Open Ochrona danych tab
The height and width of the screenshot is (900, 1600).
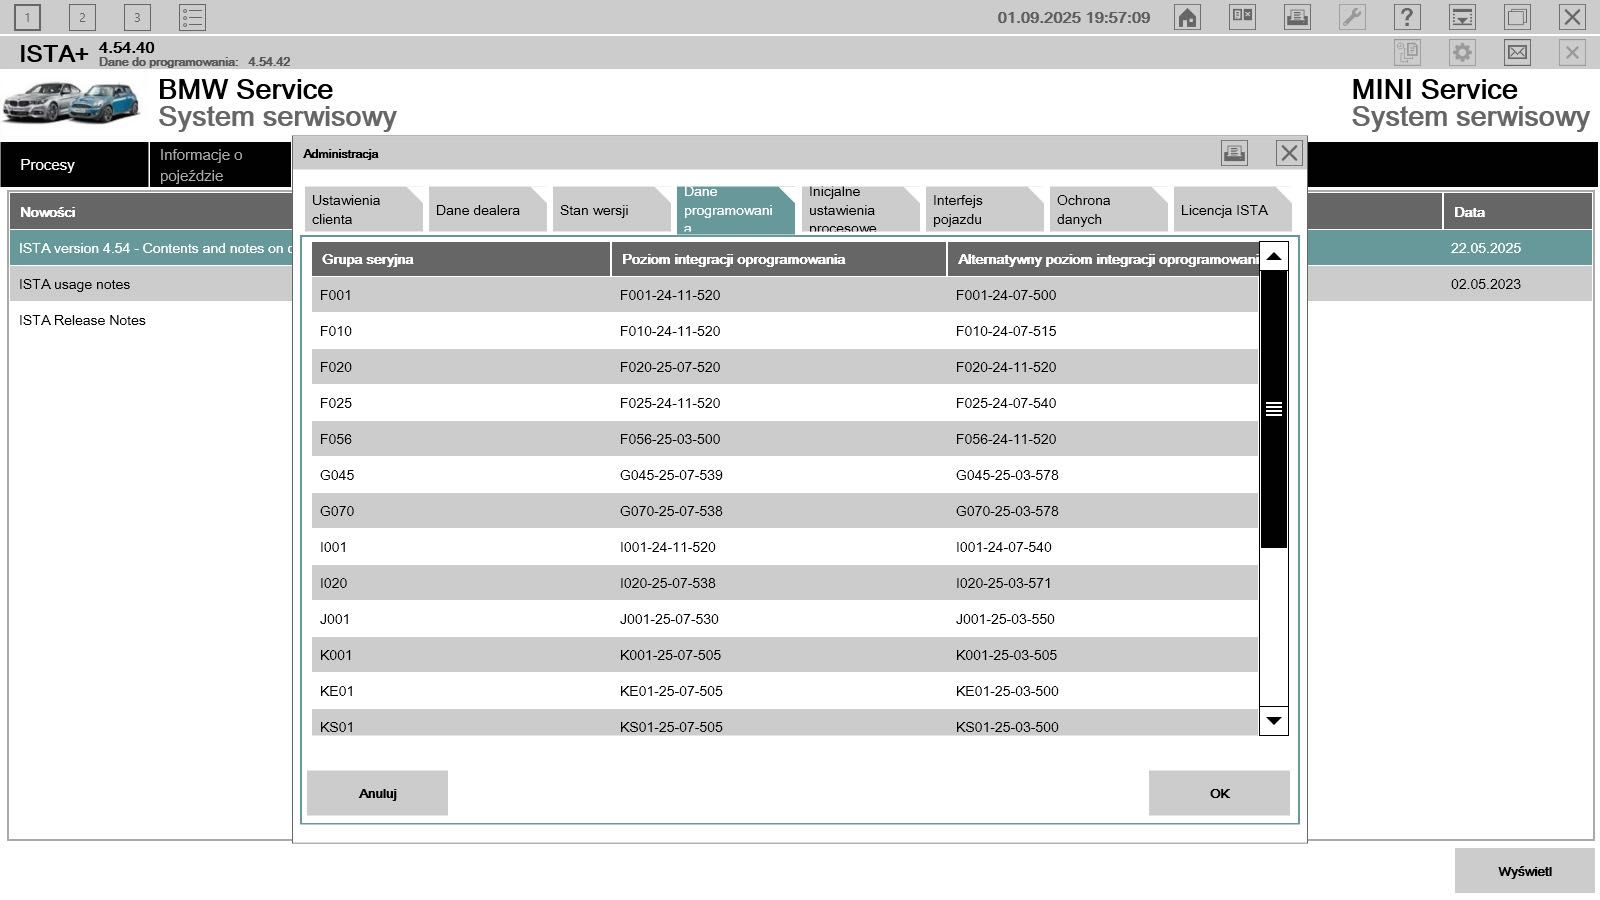(1108, 210)
